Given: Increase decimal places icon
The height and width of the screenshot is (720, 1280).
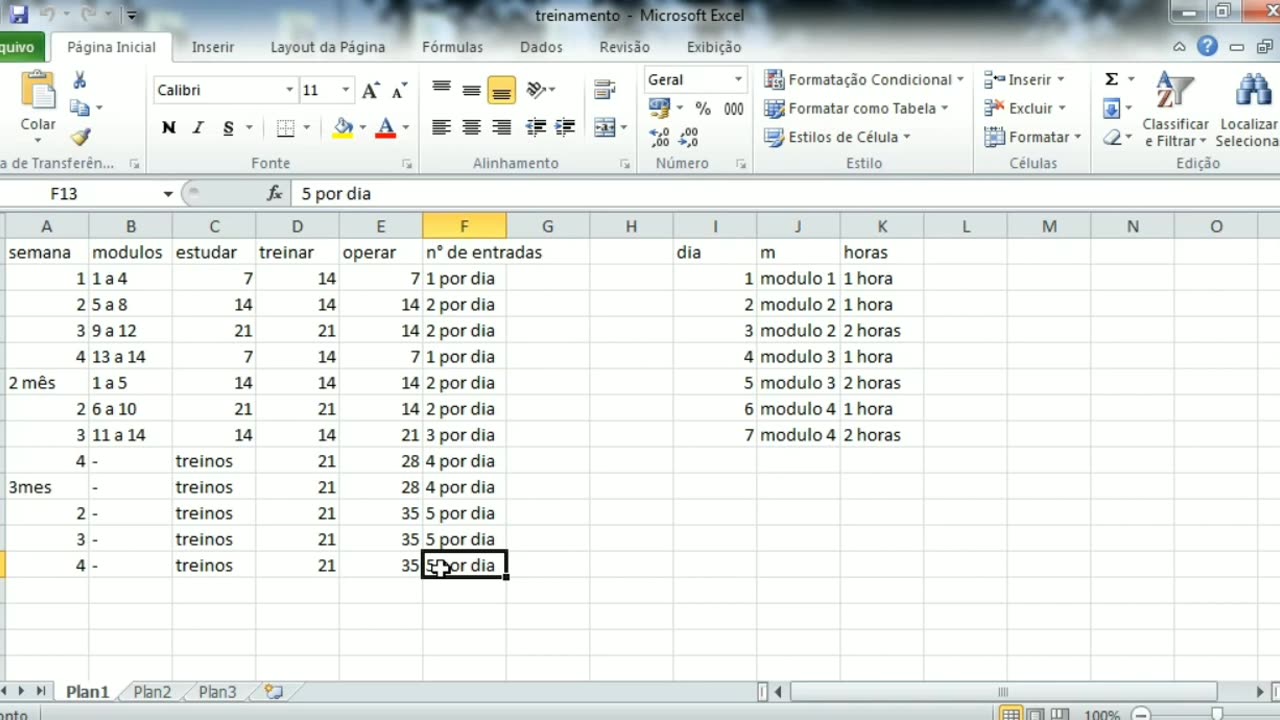Looking at the screenshot, I should pos(659,137).
